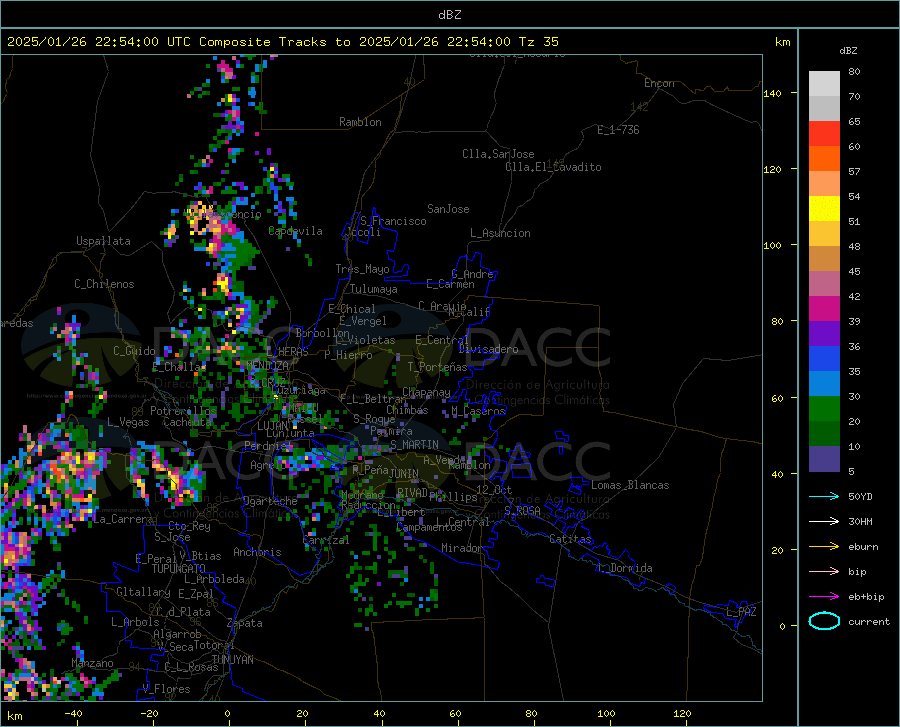This screenshot has width=900, height=727.
Task: Select the magenta 42 dBZ color swatch
Action: (824, 309)
